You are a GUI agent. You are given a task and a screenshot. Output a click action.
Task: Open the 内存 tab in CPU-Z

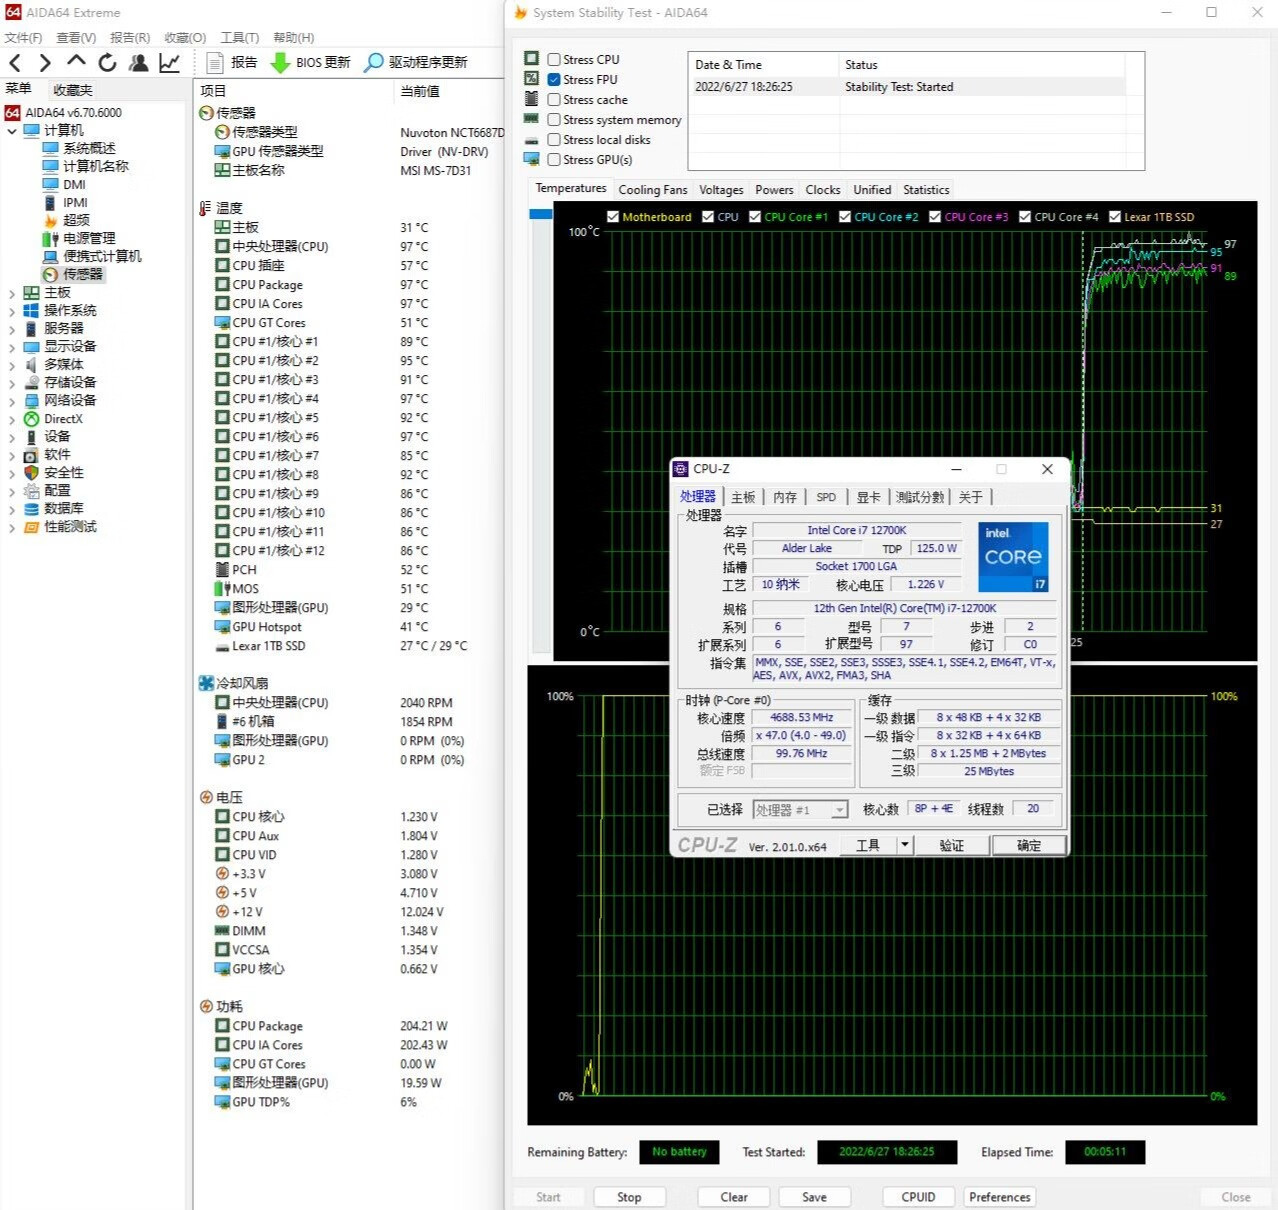point(785,497)
